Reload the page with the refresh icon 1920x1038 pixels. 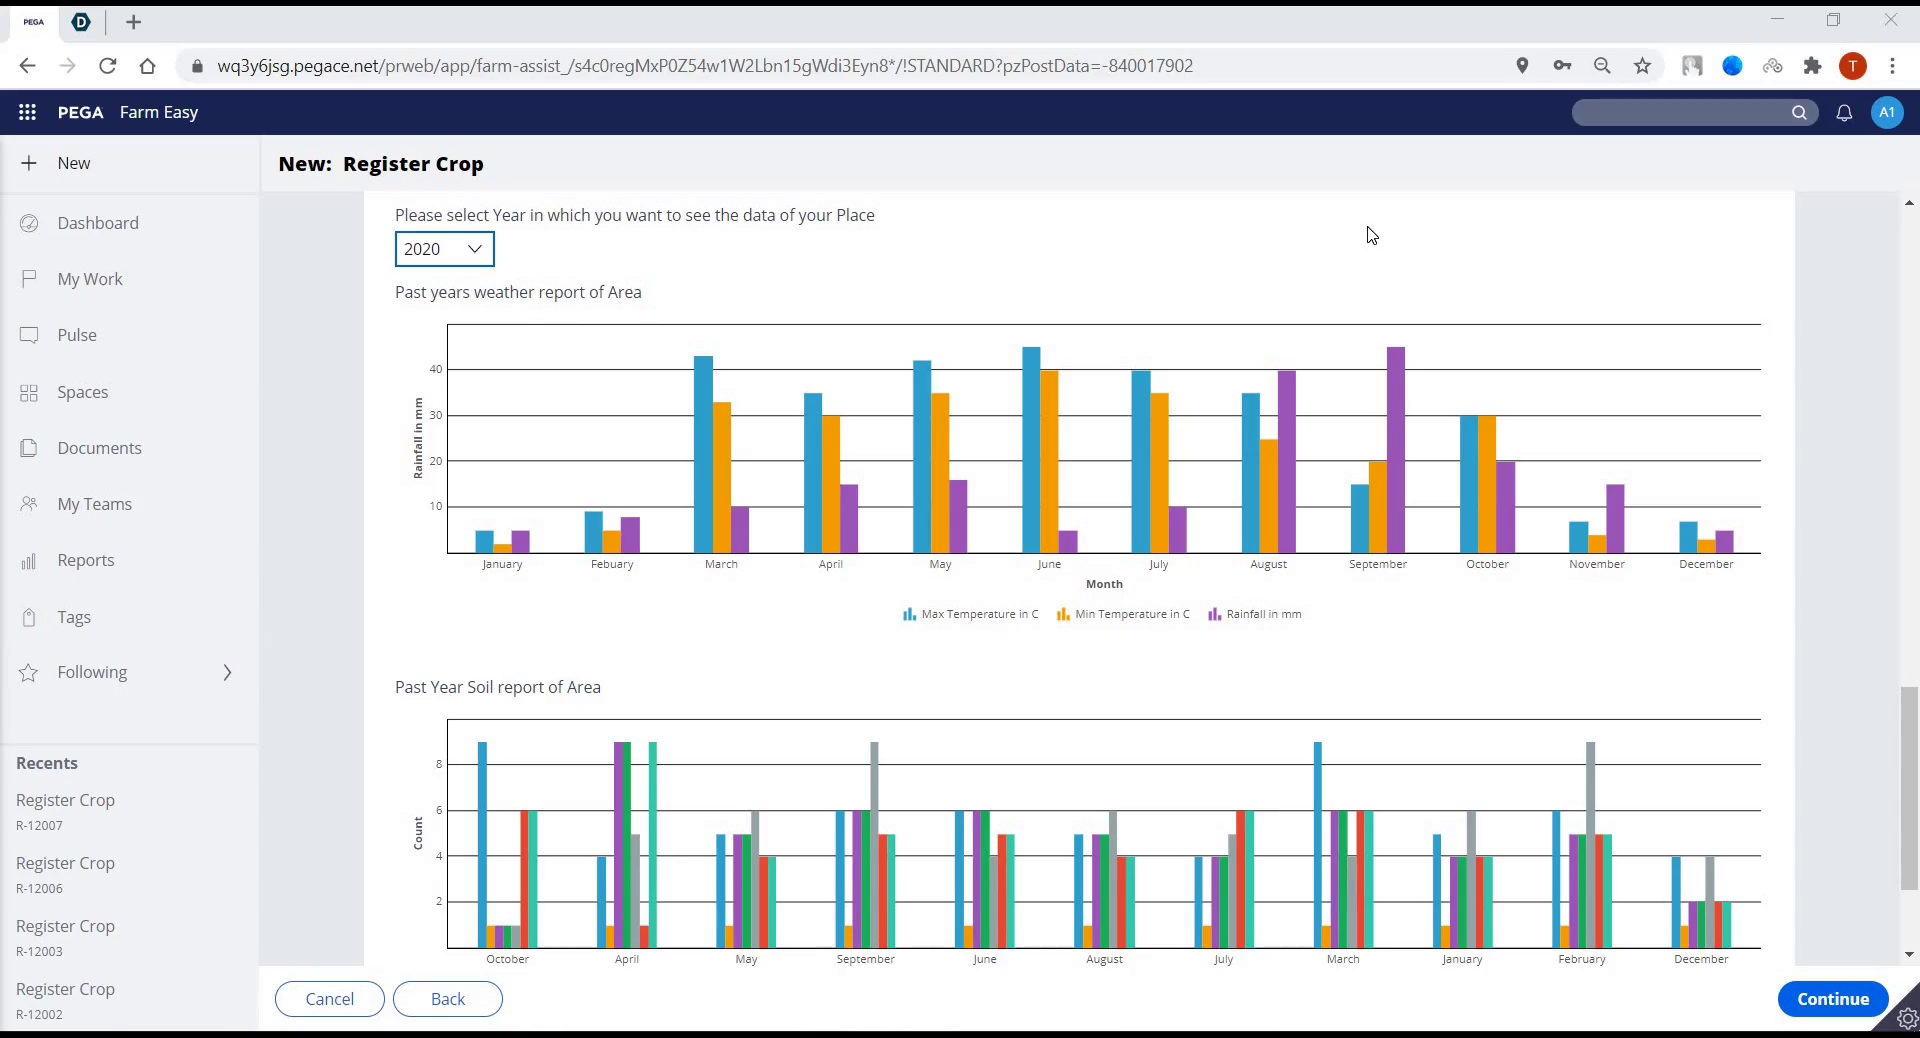(x=108, y=66)
